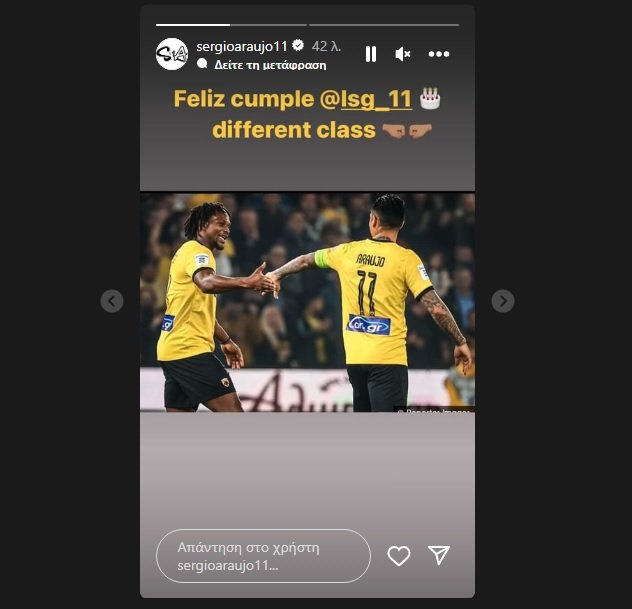
Task: Click the verified badge beside username
Action: 298,46
